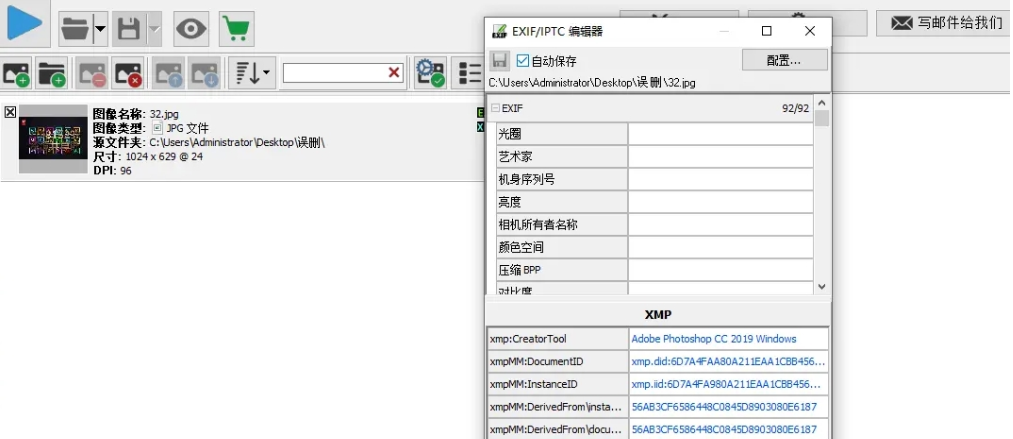Click the 源文件夹 path text

[209, 142]
